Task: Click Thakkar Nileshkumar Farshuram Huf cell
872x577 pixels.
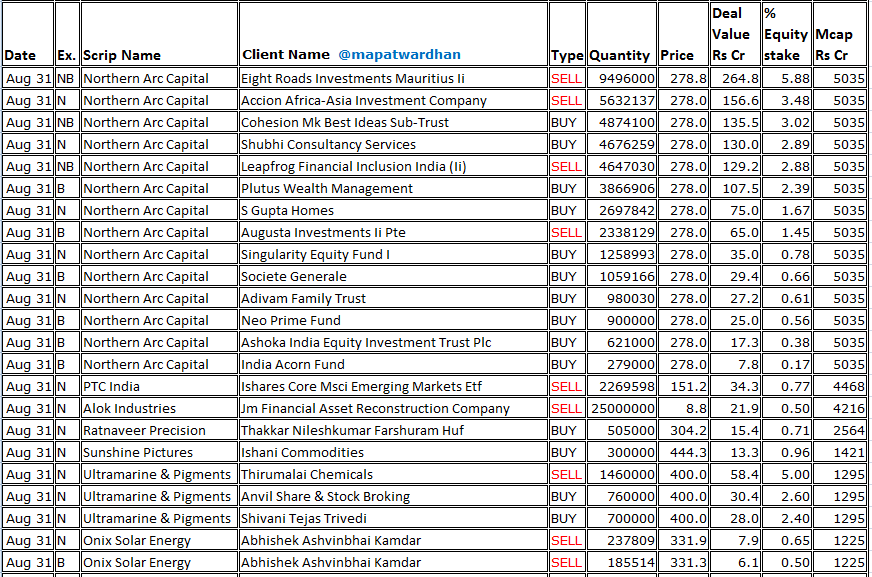Action: click(x=393, y=431)
